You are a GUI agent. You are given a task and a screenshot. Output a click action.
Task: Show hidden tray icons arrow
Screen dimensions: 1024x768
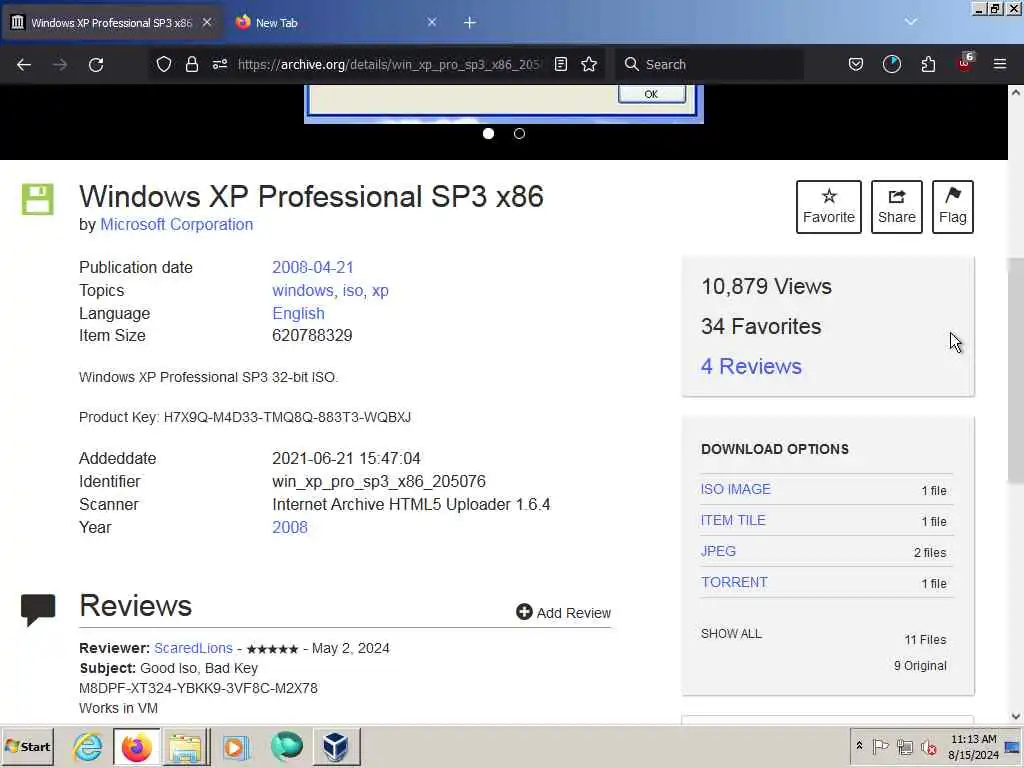(859, 746)
